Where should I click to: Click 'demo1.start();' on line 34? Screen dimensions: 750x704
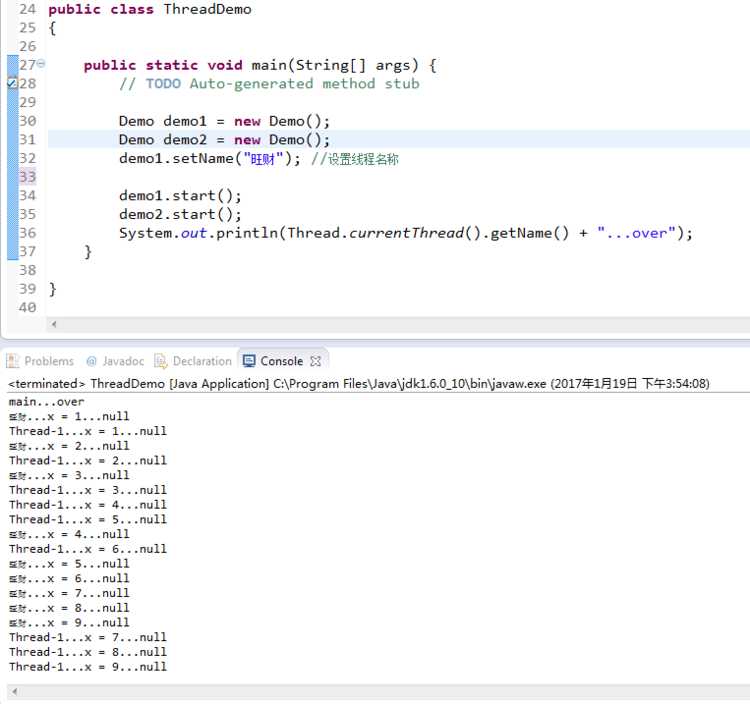(180, 196)
